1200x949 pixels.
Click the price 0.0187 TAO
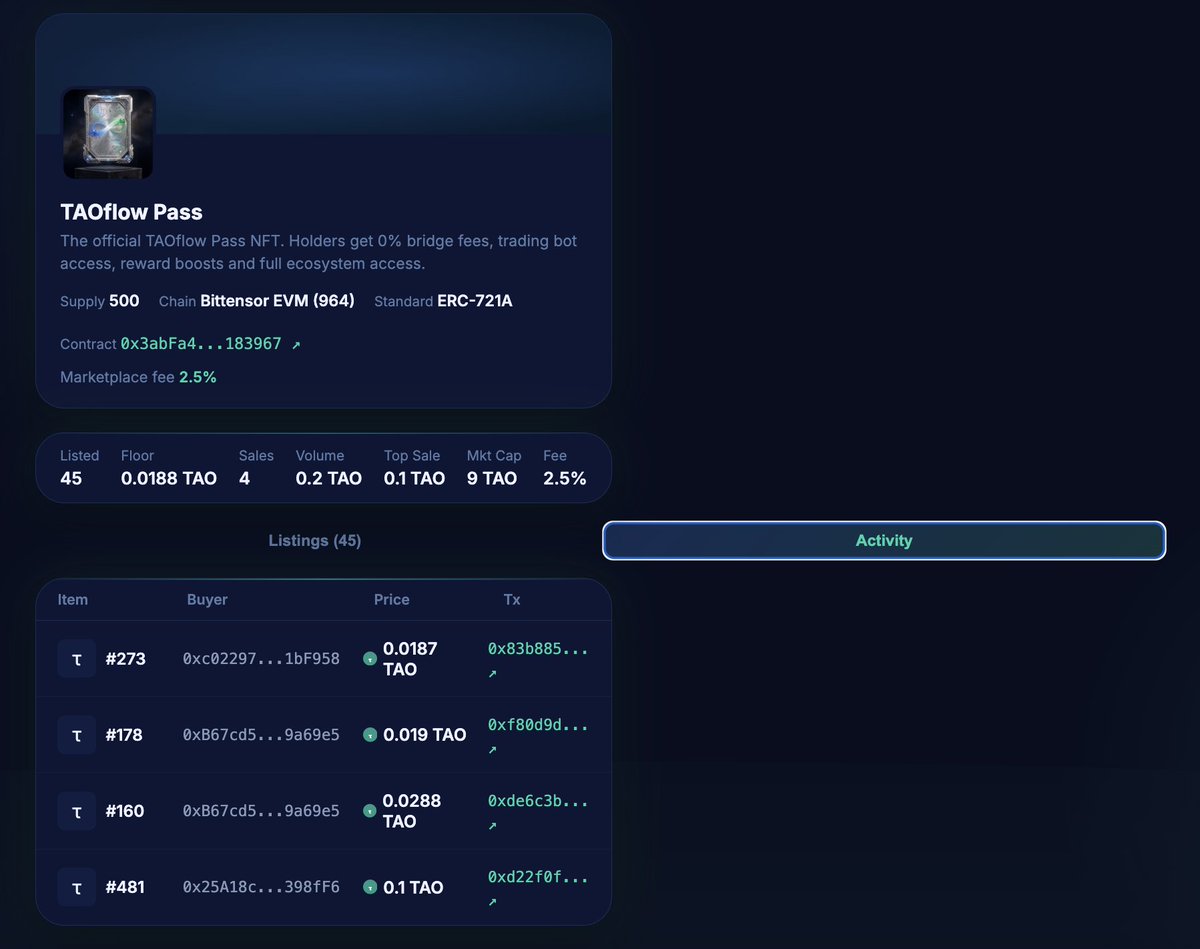pos(410,659)
